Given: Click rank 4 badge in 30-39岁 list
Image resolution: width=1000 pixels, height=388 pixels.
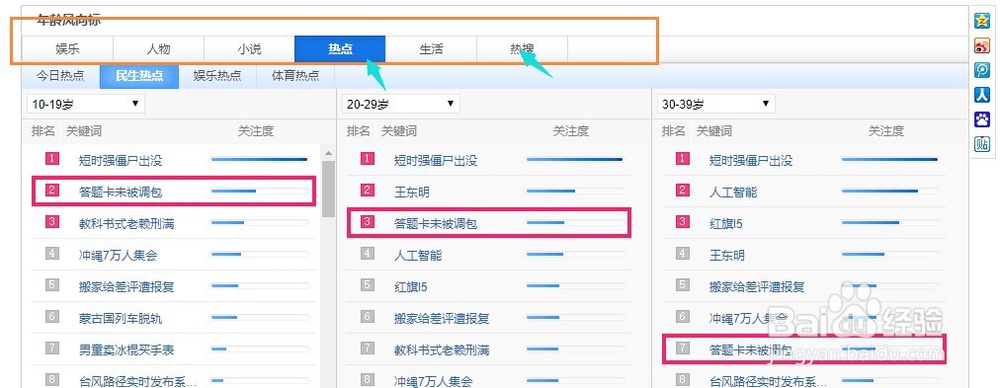Looking at the screenshot, I should [x=682, y=253].
